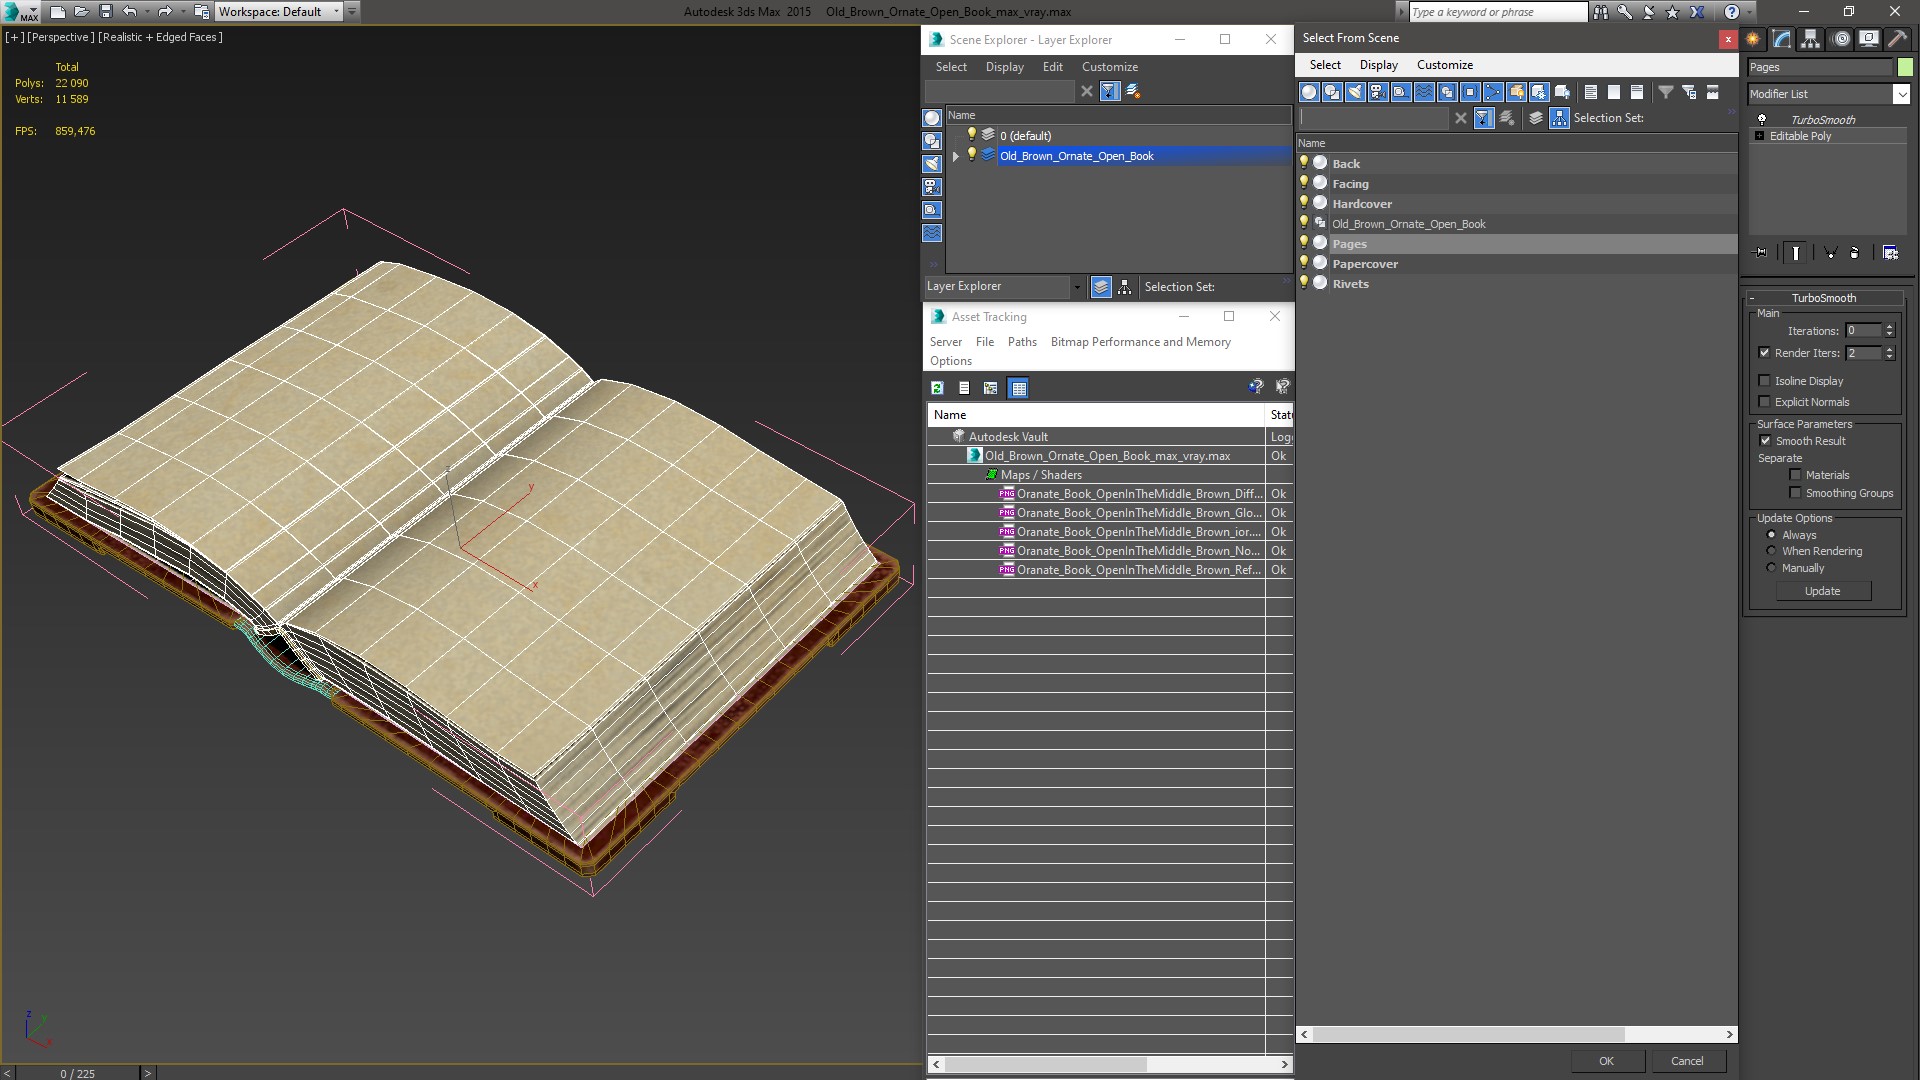Click Configure Modifier Sets icon
This screenshot has height=1080, width=1920.
[x=1890, y=253]
